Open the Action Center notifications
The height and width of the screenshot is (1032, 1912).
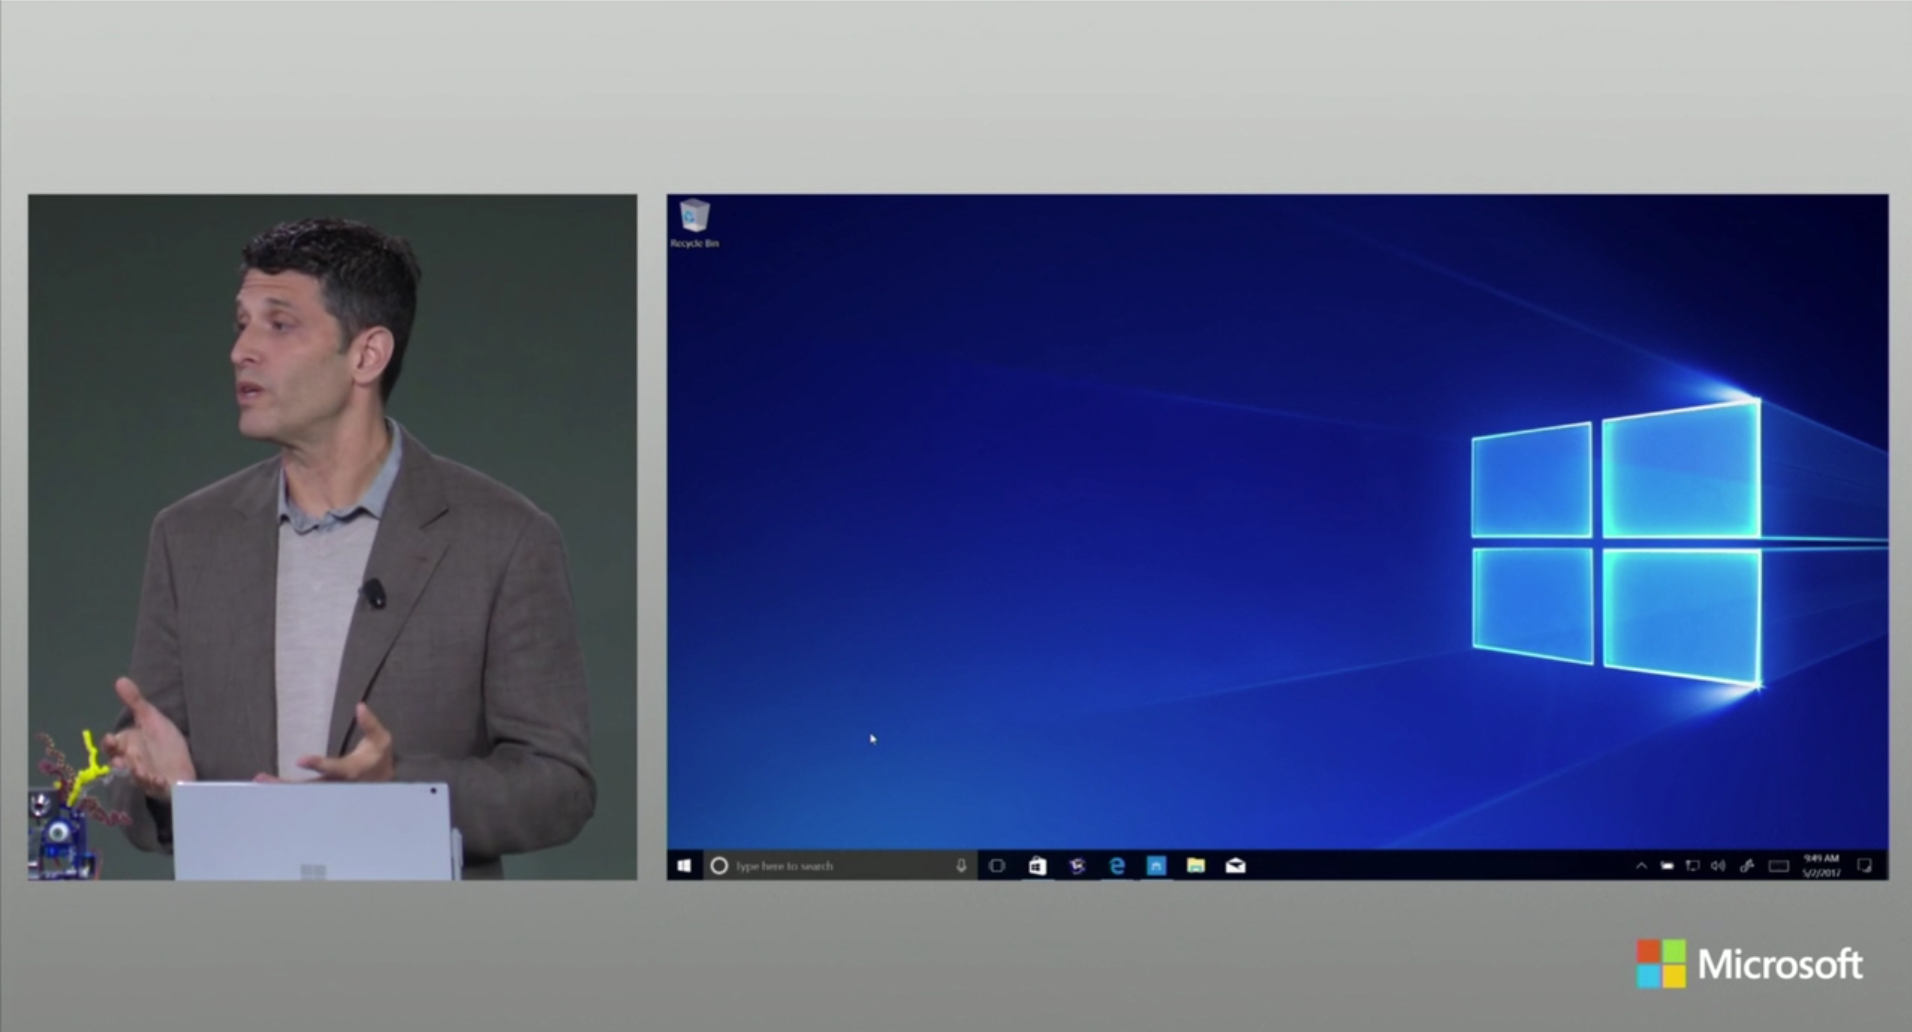click(1864, 866)
